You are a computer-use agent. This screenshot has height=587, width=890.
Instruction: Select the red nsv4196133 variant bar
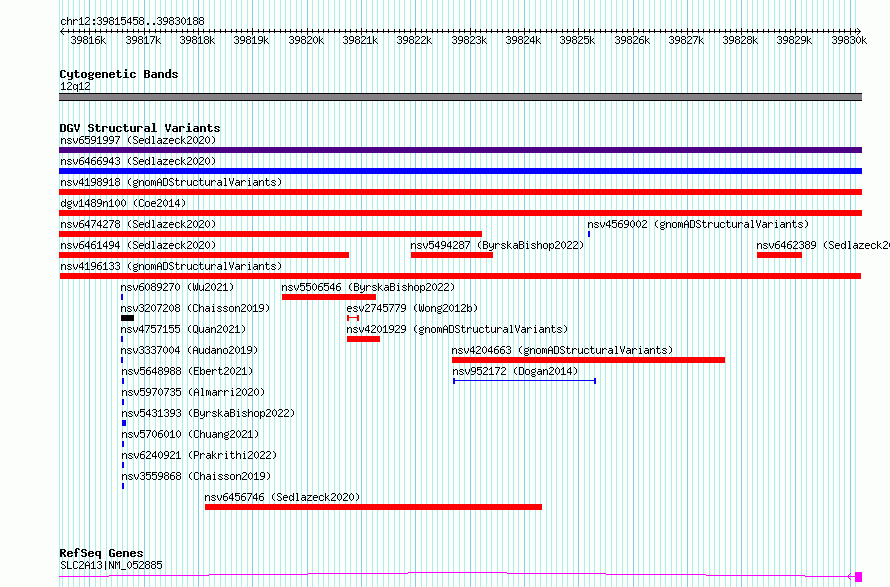(460, 276)
